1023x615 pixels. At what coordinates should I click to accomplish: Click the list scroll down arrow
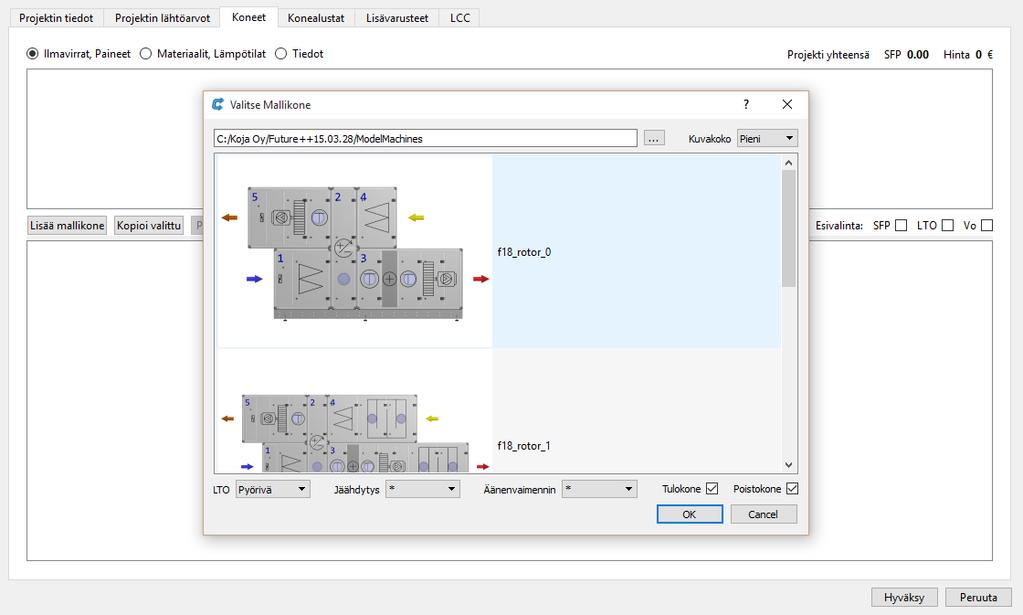click(789, 465)
